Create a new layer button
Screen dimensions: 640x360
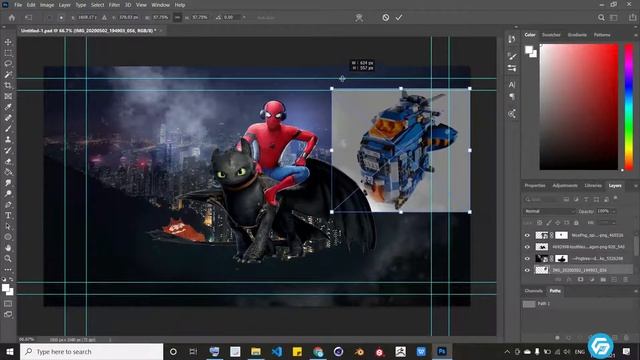614,280
